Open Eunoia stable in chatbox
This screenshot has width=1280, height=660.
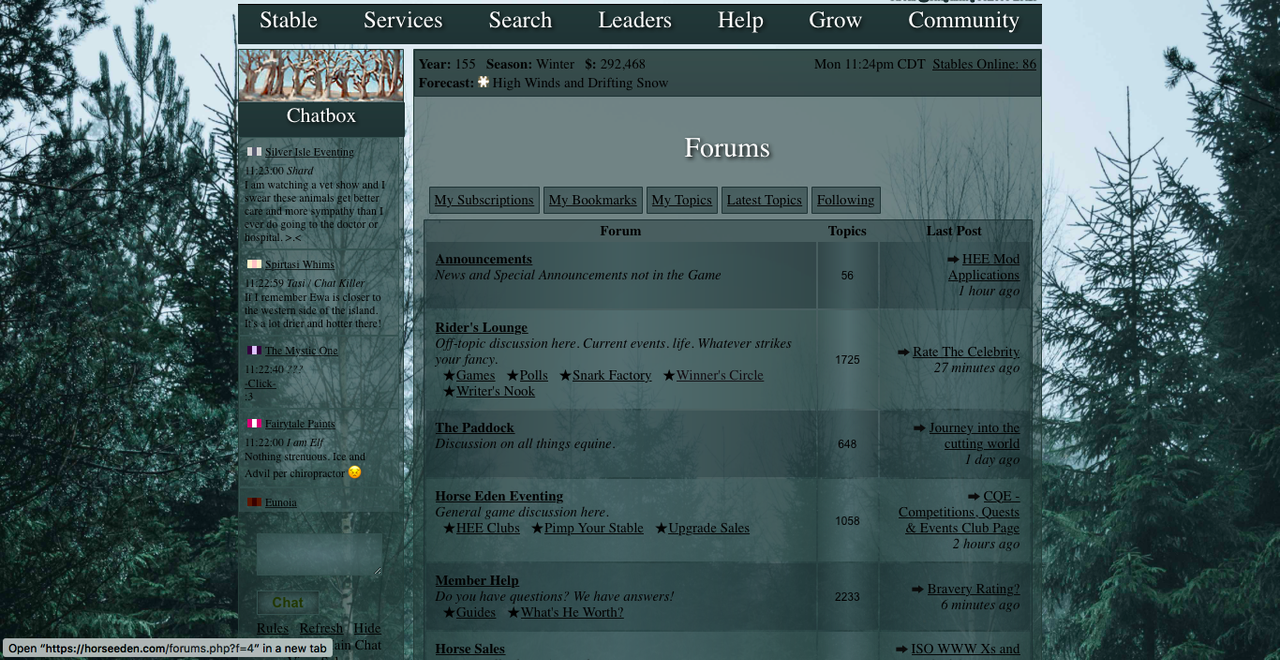(281, 502)
